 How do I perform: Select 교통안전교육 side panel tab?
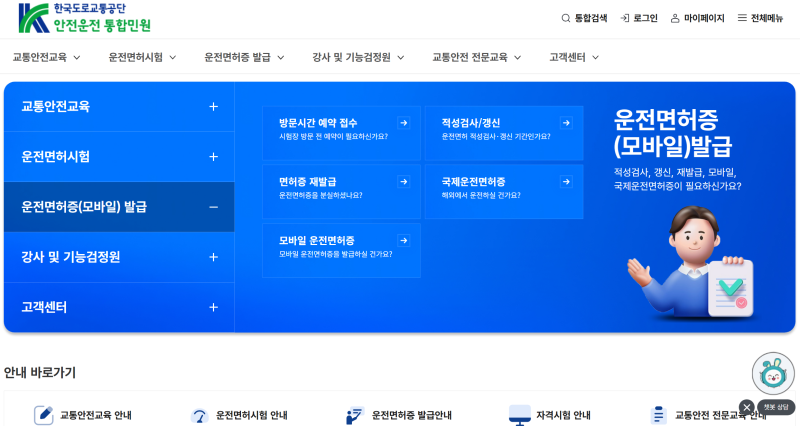click(x=119, y=107)
